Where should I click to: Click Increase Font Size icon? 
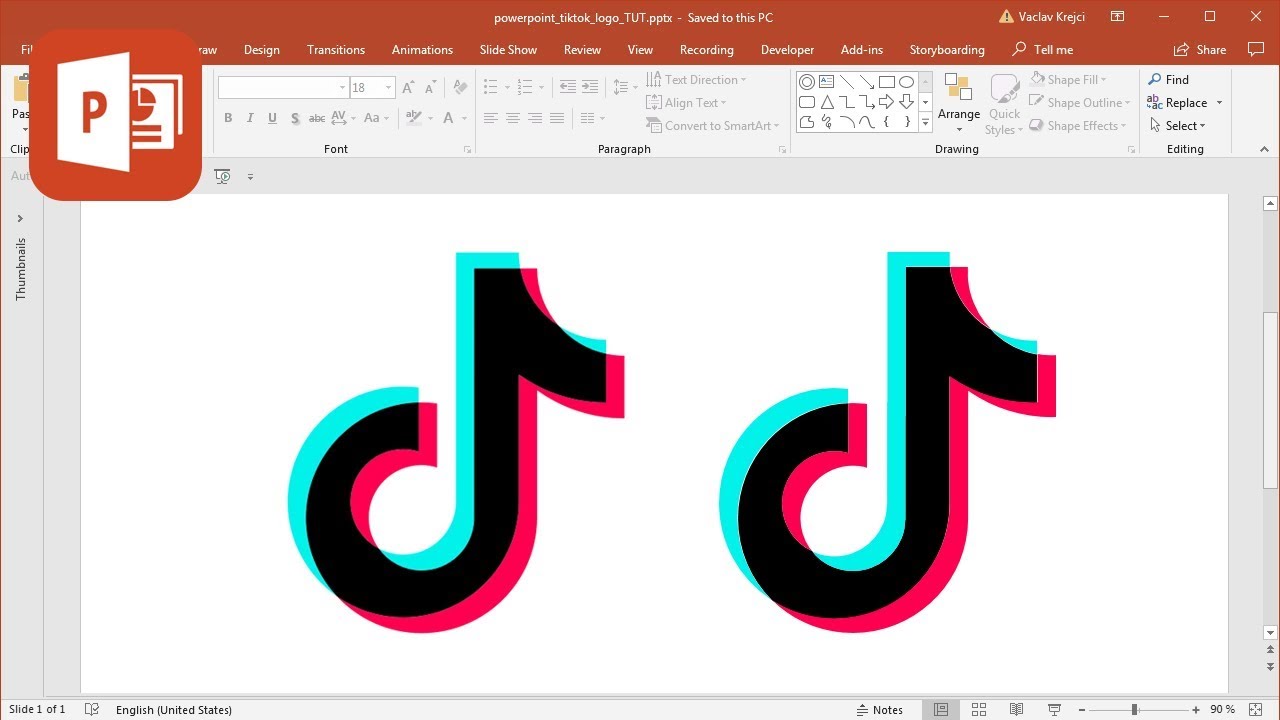pos(408,87)
